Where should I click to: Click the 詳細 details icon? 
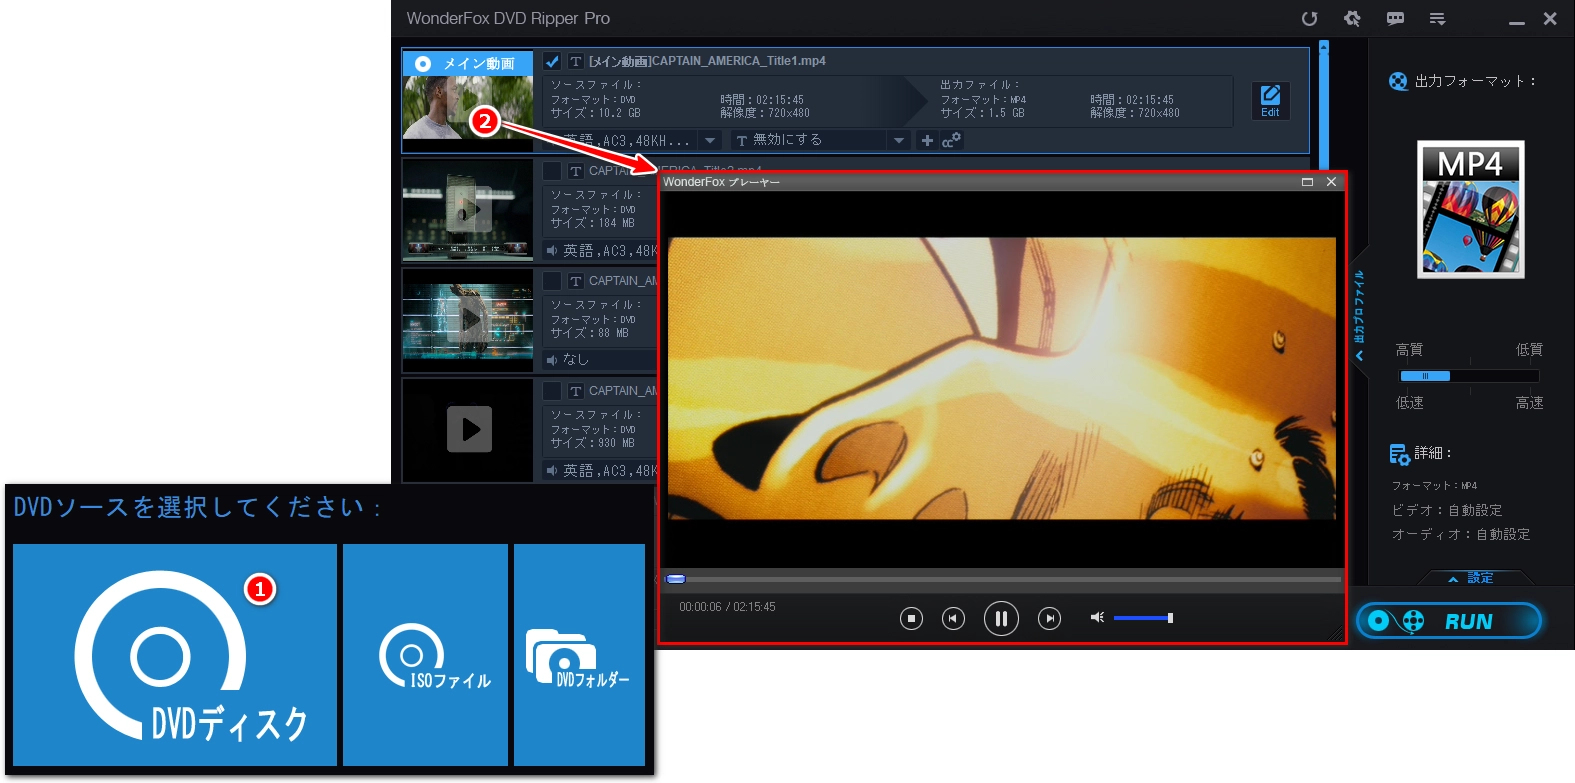click(1399, 454)
